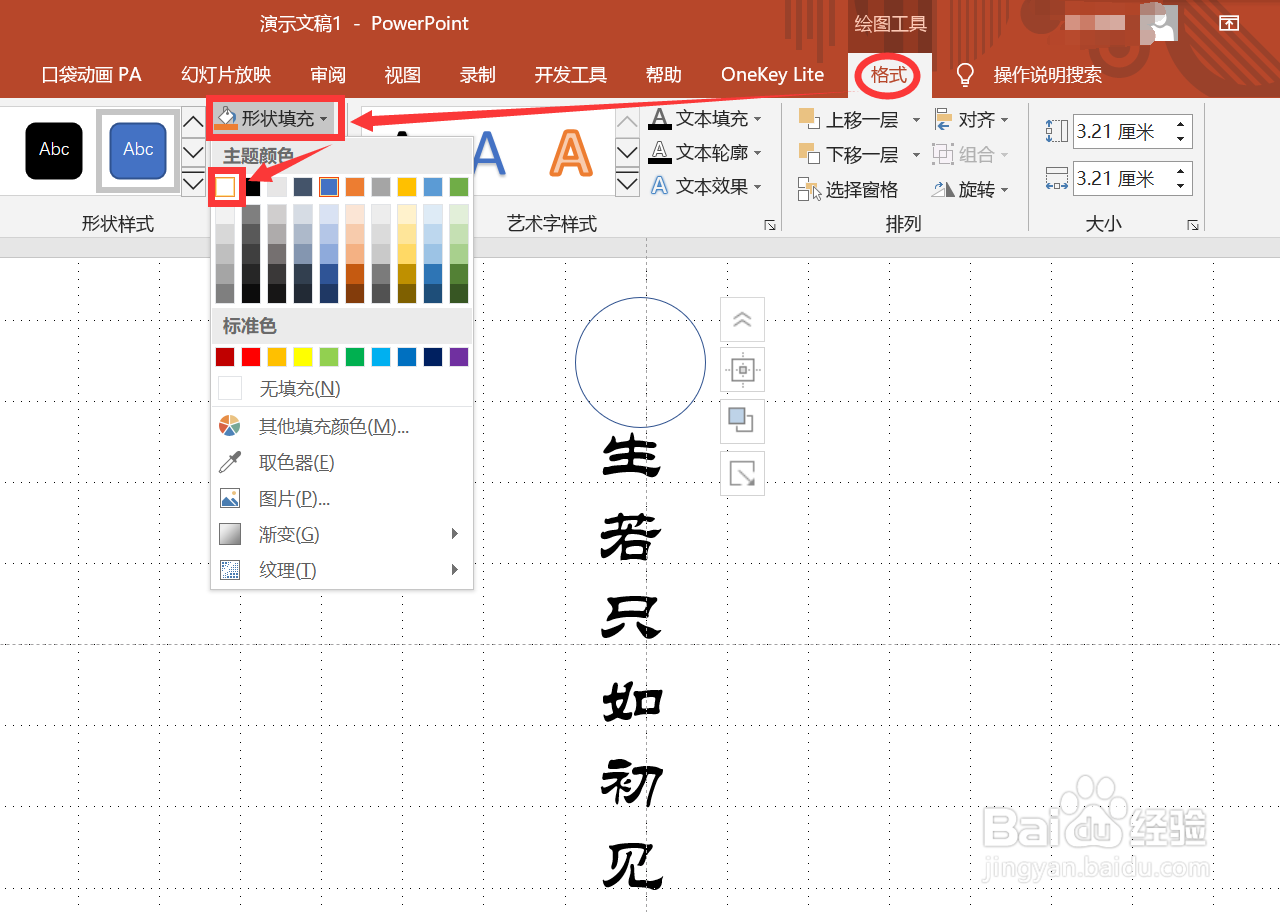Open the 口袋动画 PA tab
This screenshot has width=1280, height=912.
pyautogui.click(x=92, y=75)
